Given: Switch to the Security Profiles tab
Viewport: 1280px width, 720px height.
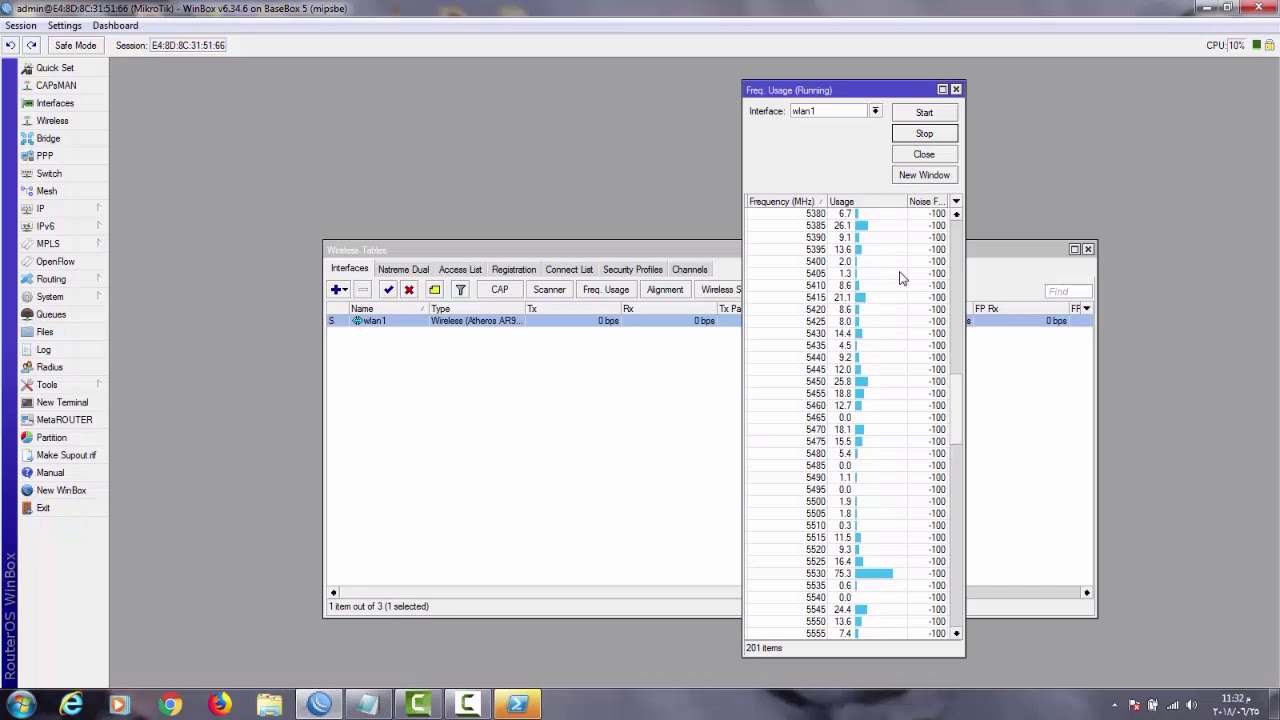Looking at the screenshot, I should point(633,270).
